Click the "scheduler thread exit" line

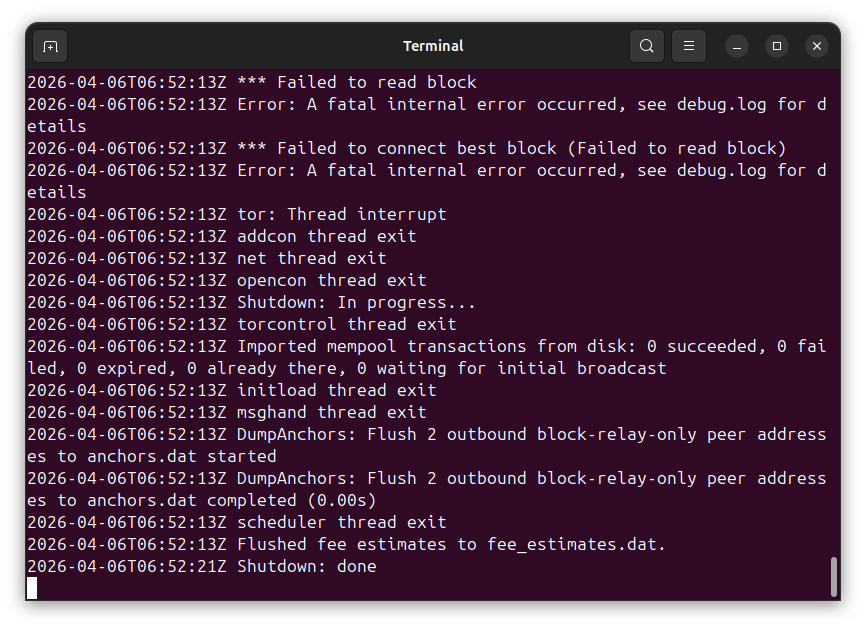coord(341,523)
